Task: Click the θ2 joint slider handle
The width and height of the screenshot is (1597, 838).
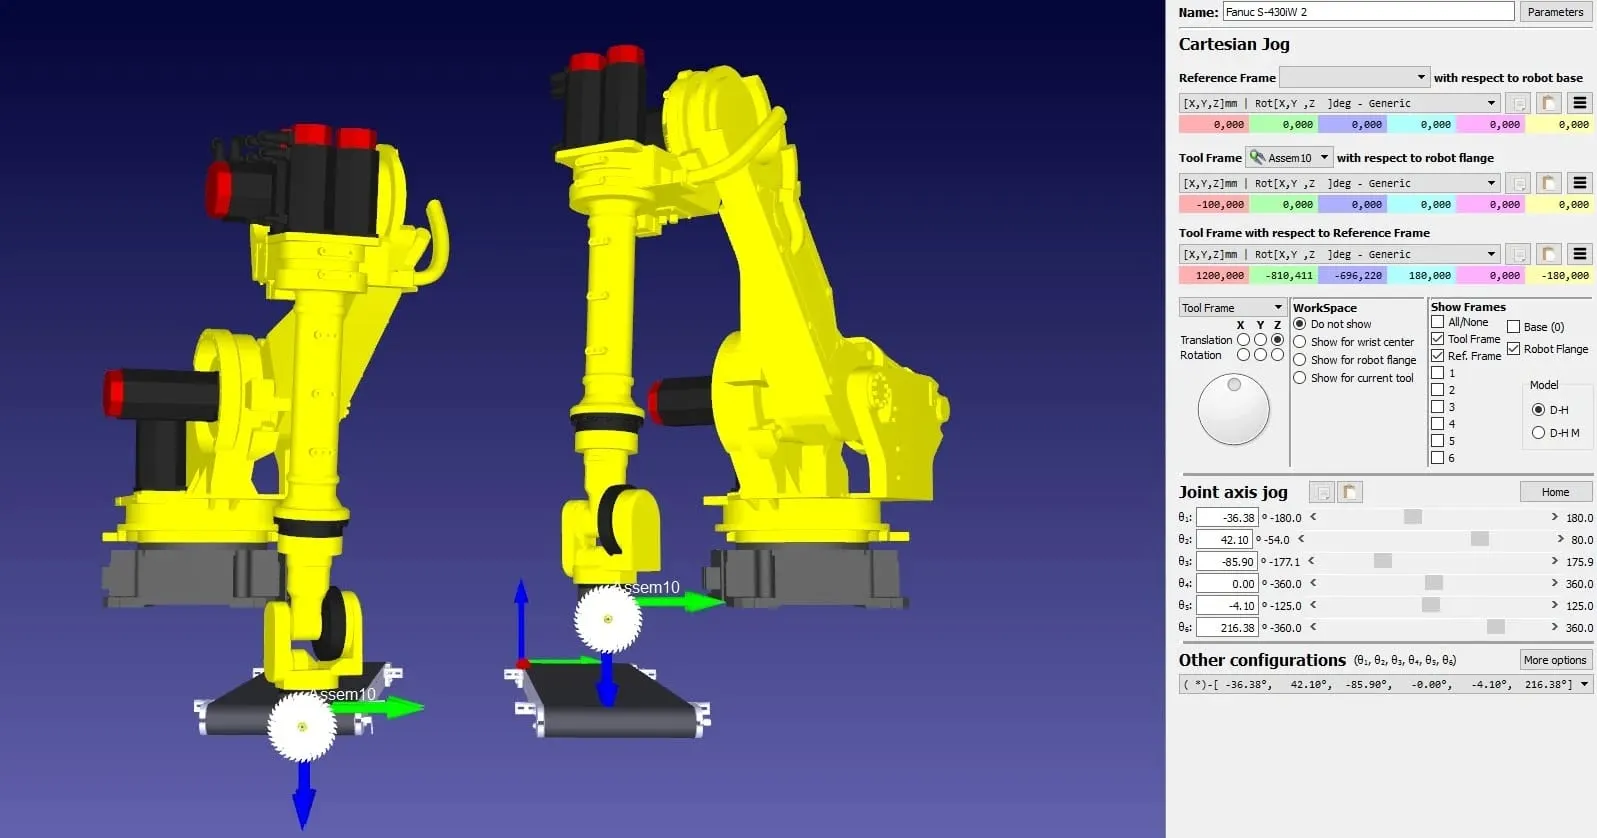Action: click(1480, 540)
